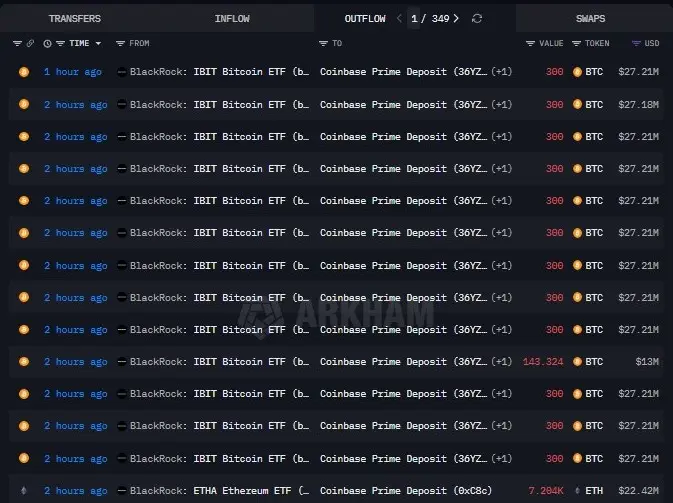
Task: Click the 300 value in the 1 hour ago row
Action: (x=554, y=72)
